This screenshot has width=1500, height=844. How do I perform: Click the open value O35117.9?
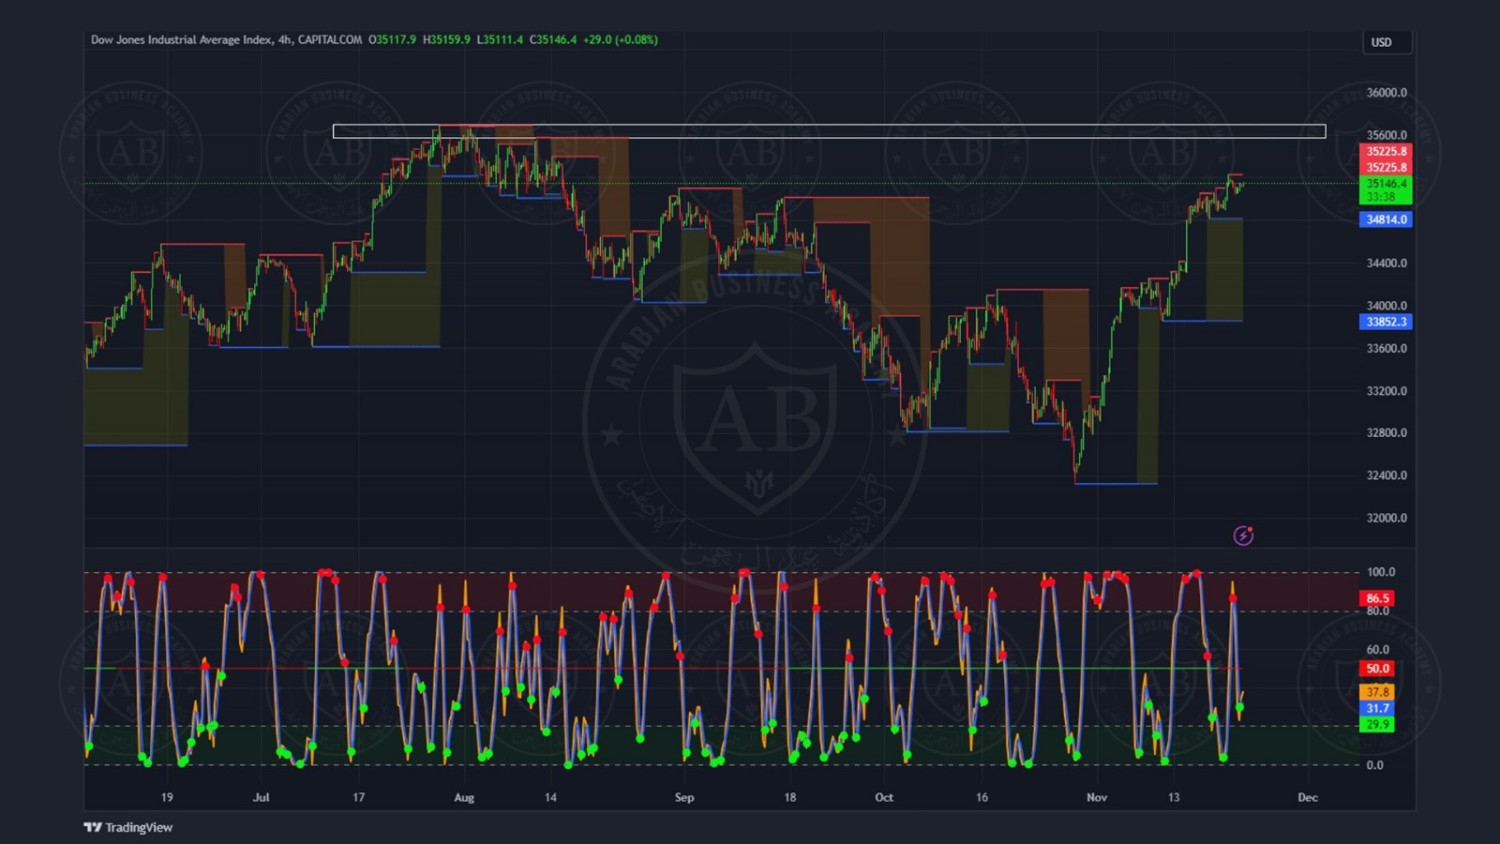click(392, 40)
